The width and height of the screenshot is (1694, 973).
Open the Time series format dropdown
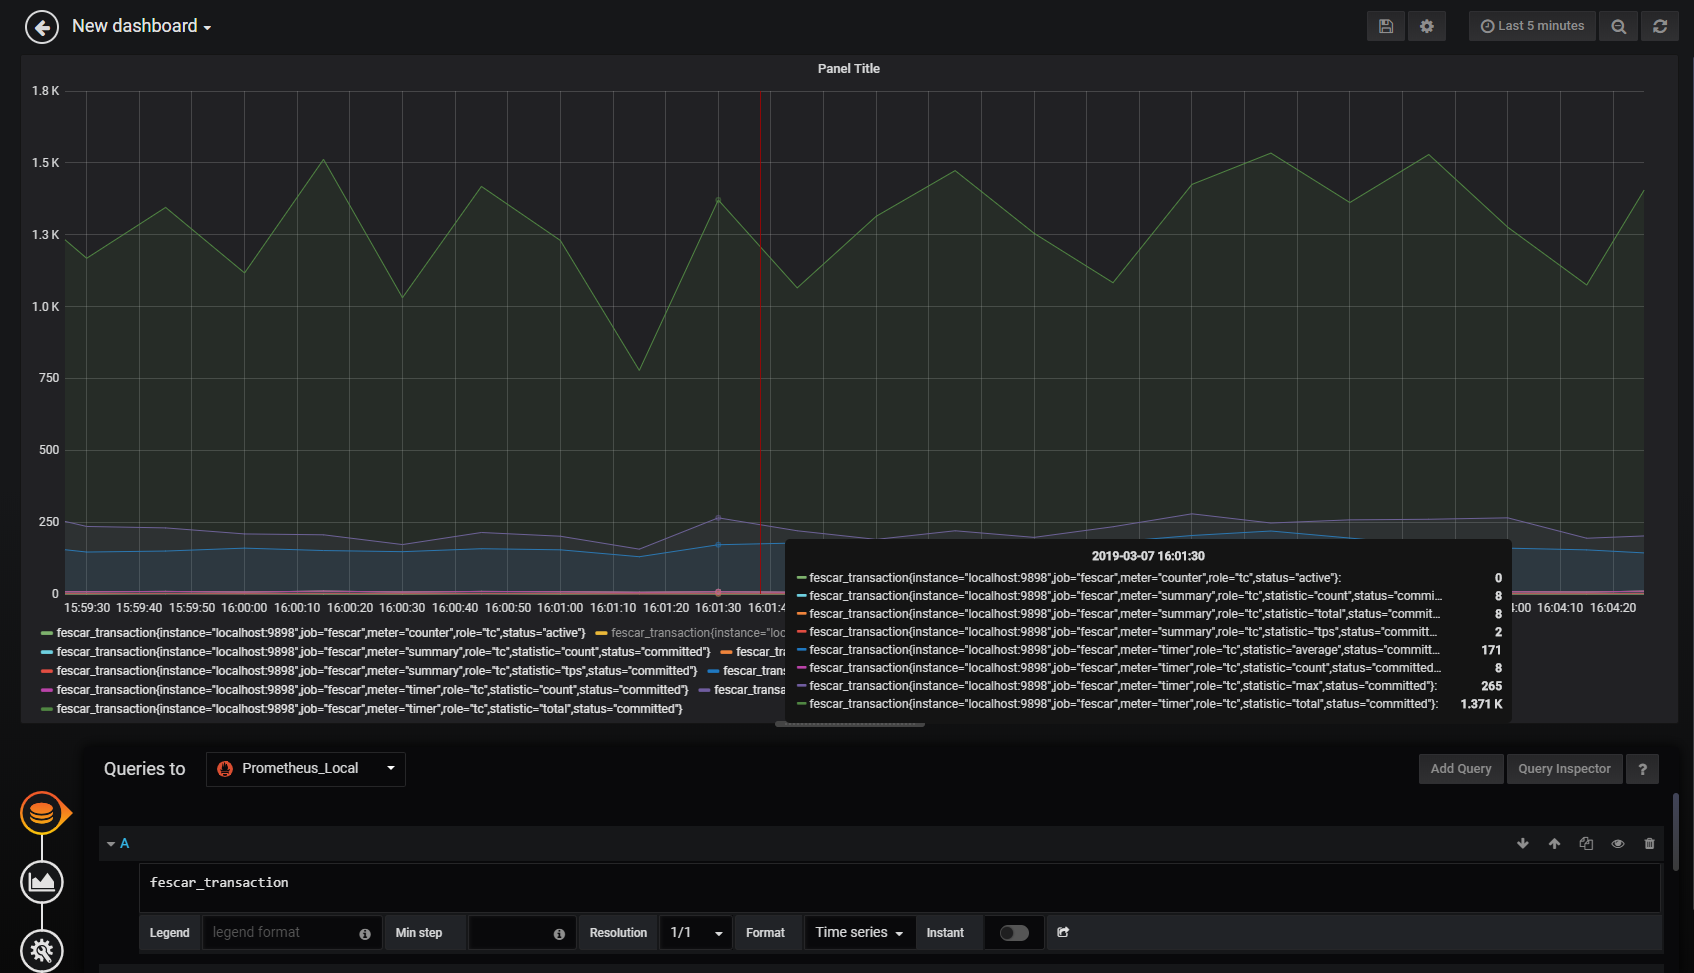pyautogui.click(x=859, y=933)
